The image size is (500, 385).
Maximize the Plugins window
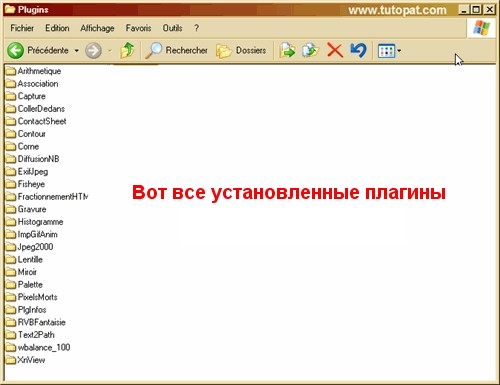pos(476,10)
